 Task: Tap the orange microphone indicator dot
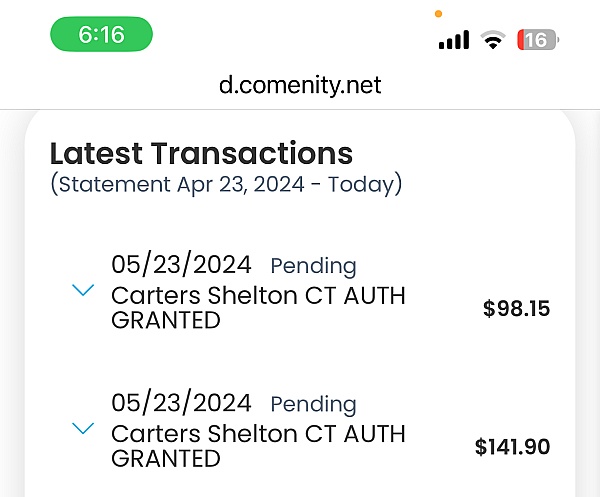pyautogui.click(x=439, y=14)
